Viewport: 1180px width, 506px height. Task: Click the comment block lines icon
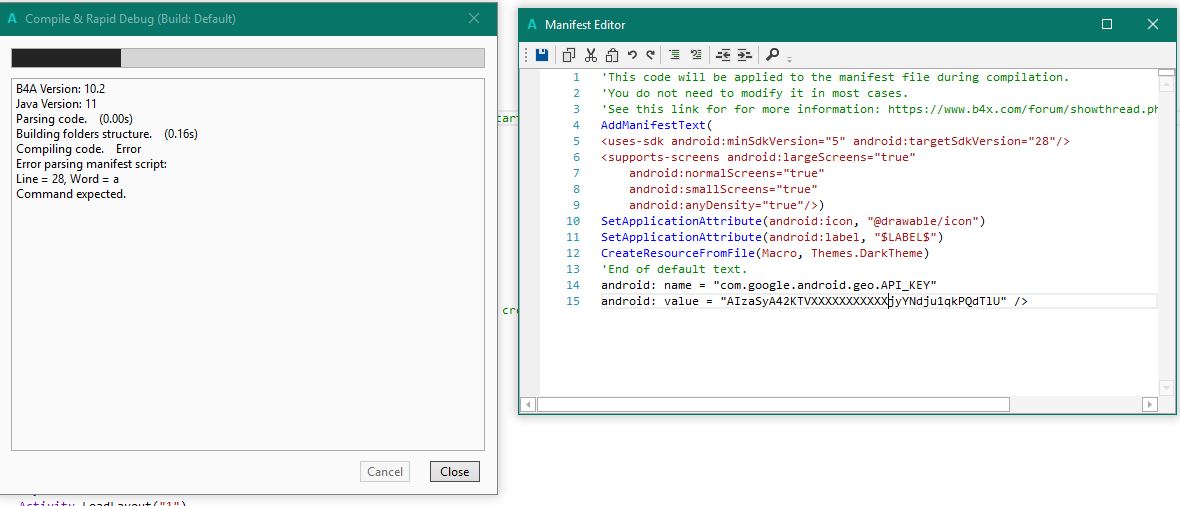tap(675, 54)
